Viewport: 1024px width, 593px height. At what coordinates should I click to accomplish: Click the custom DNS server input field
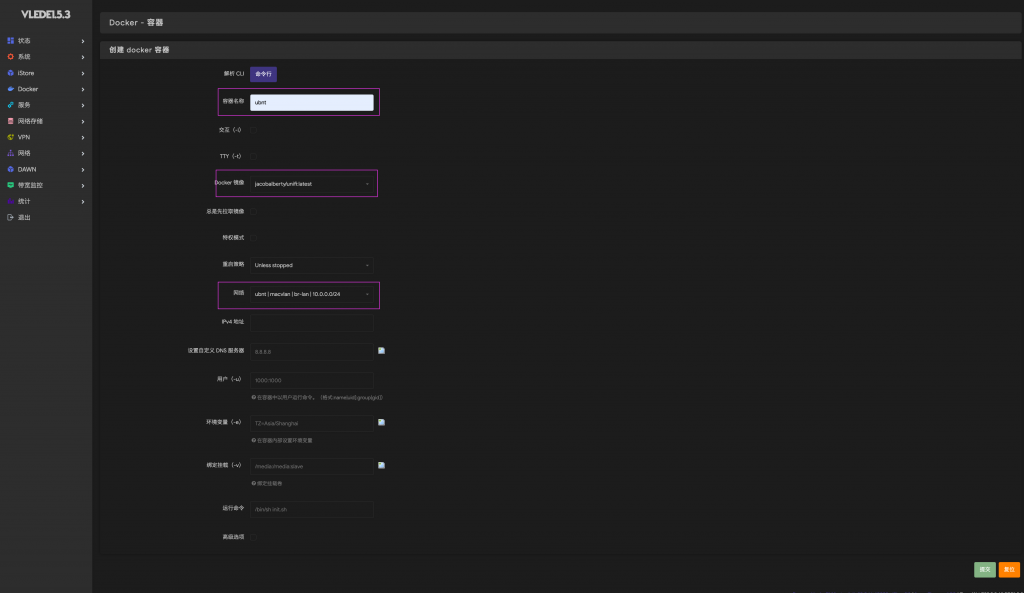point(312,351)
